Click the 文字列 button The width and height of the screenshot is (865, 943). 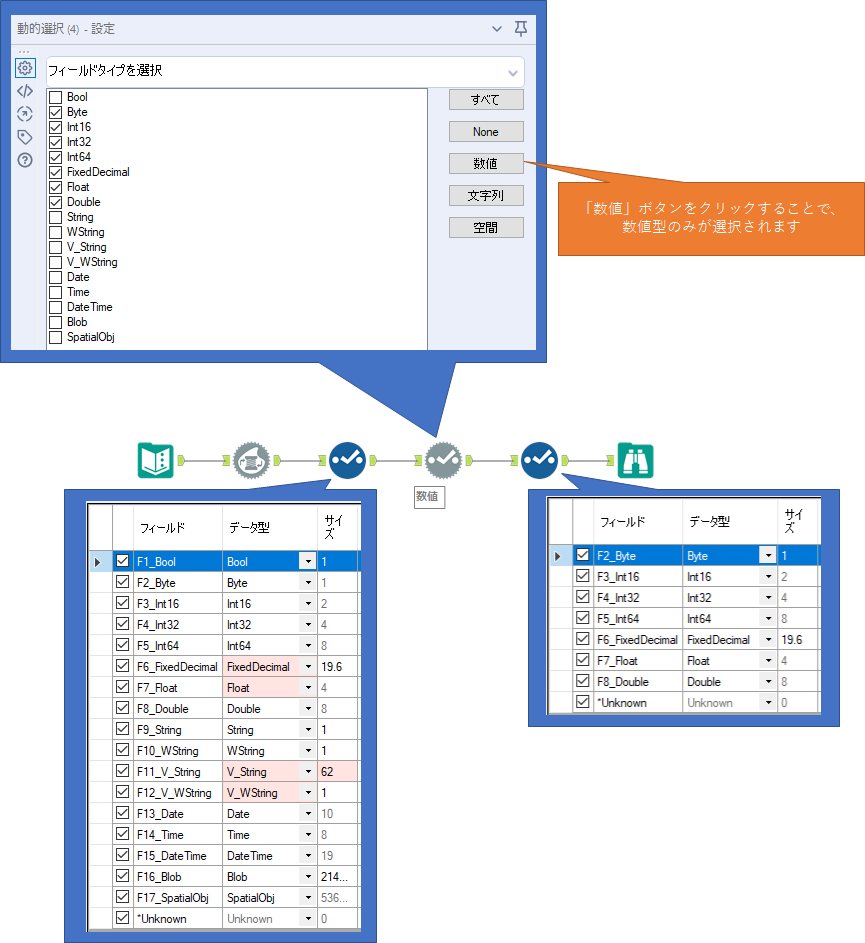[x=485, y=195]
